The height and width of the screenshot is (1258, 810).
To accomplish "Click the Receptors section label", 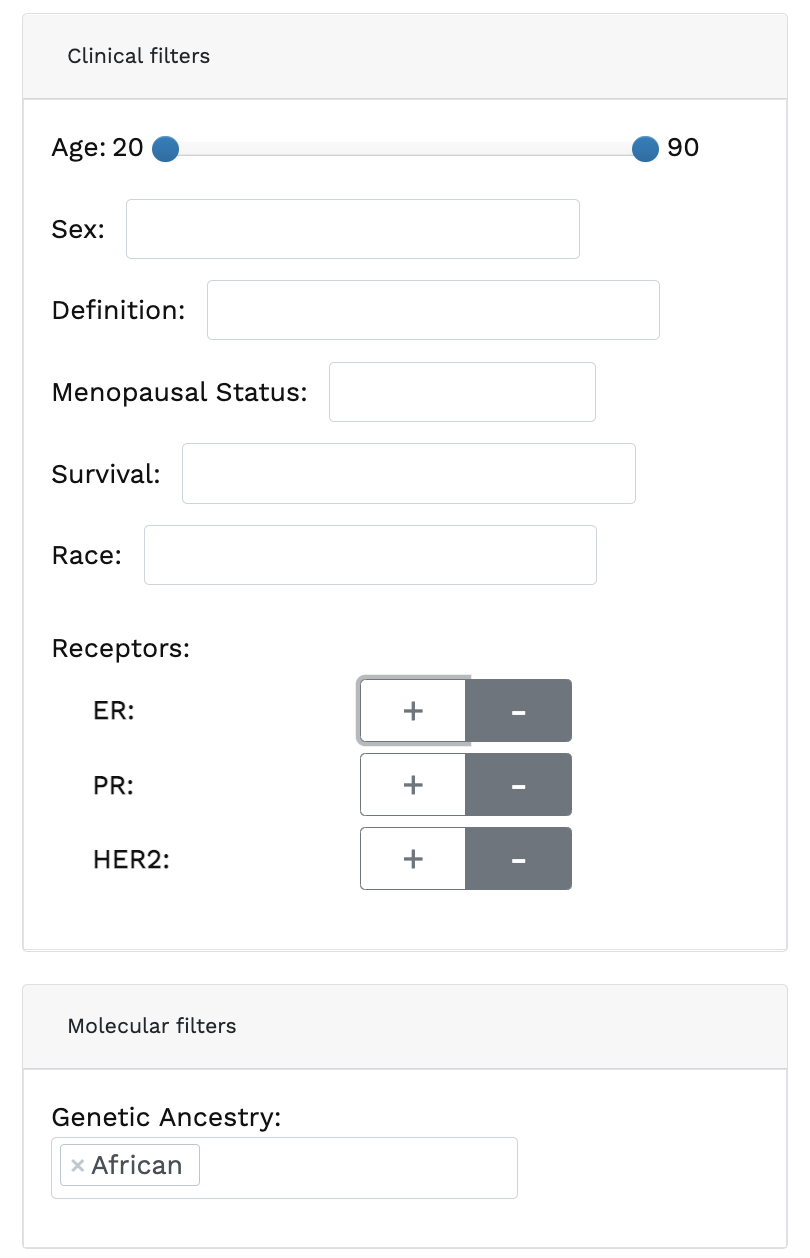I will tap(120, 648).
